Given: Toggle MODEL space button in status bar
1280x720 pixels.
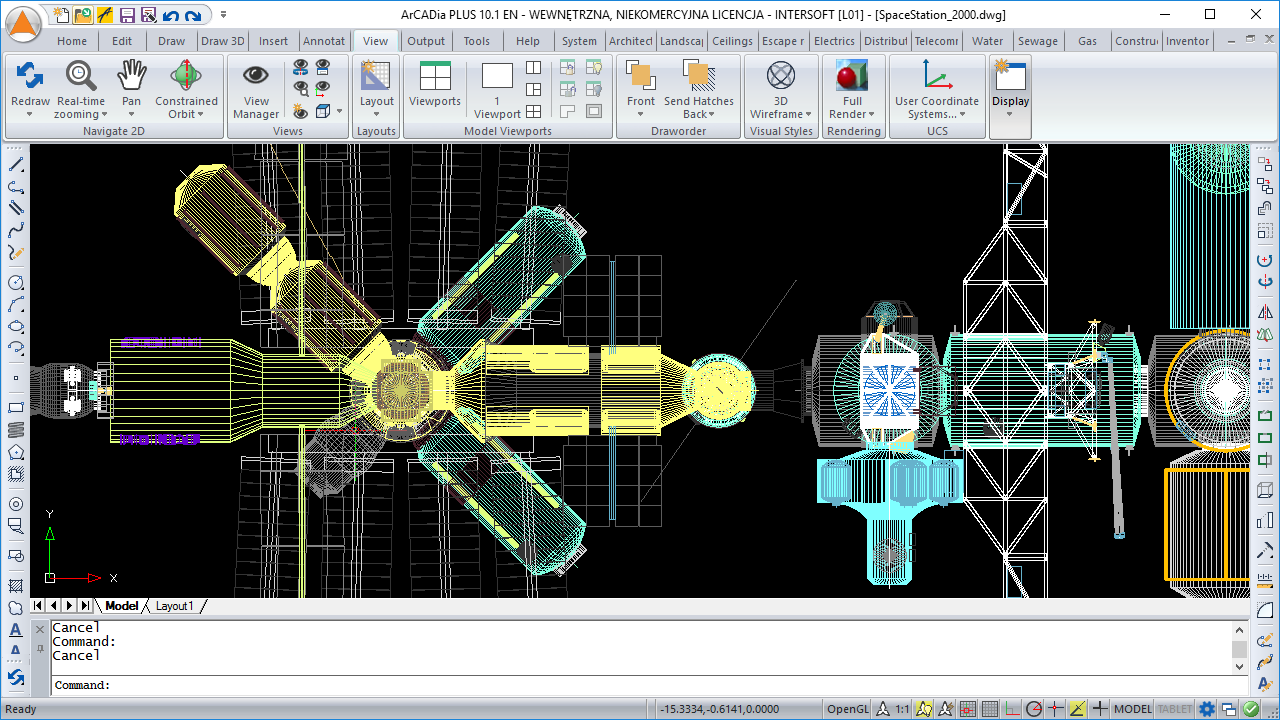Looking at the screenshot, I should pyautogui.click(x=1132, y=709).
